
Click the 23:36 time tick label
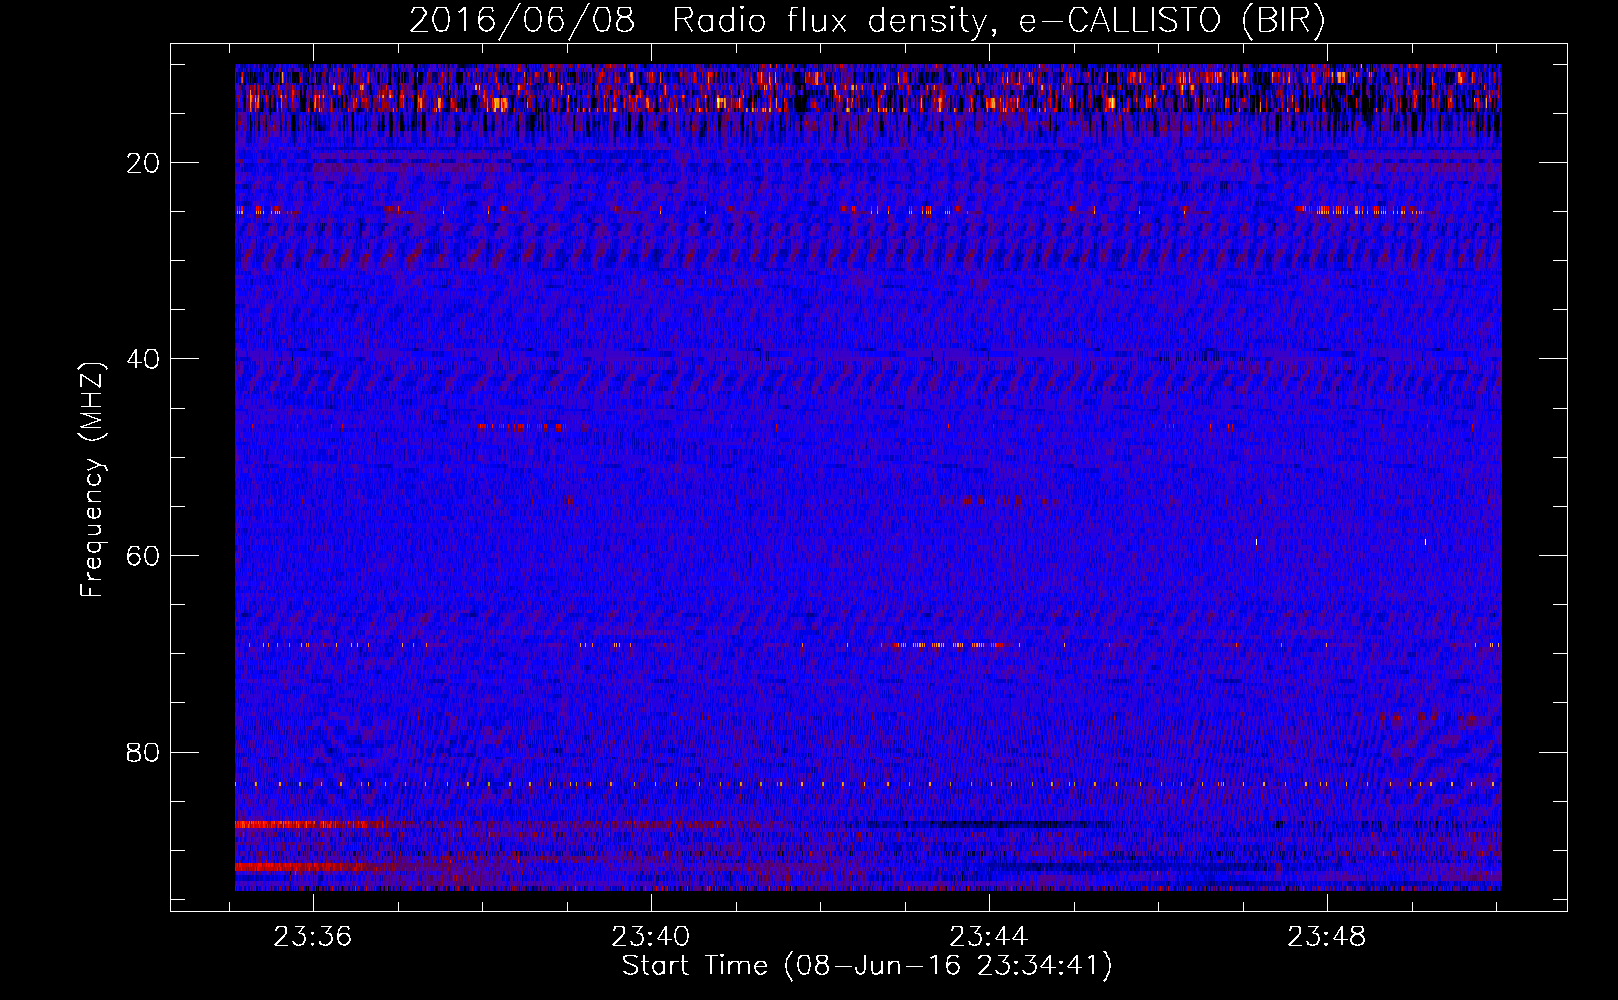coord(313,937)
